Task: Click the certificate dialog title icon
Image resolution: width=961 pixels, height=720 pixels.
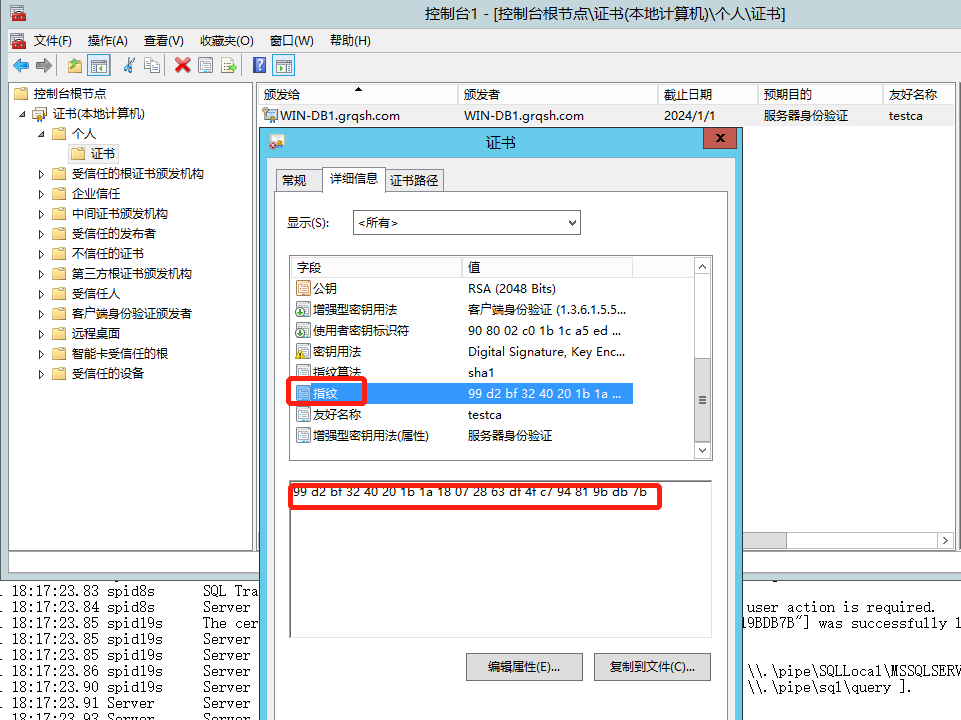Action: coord(276,143)
